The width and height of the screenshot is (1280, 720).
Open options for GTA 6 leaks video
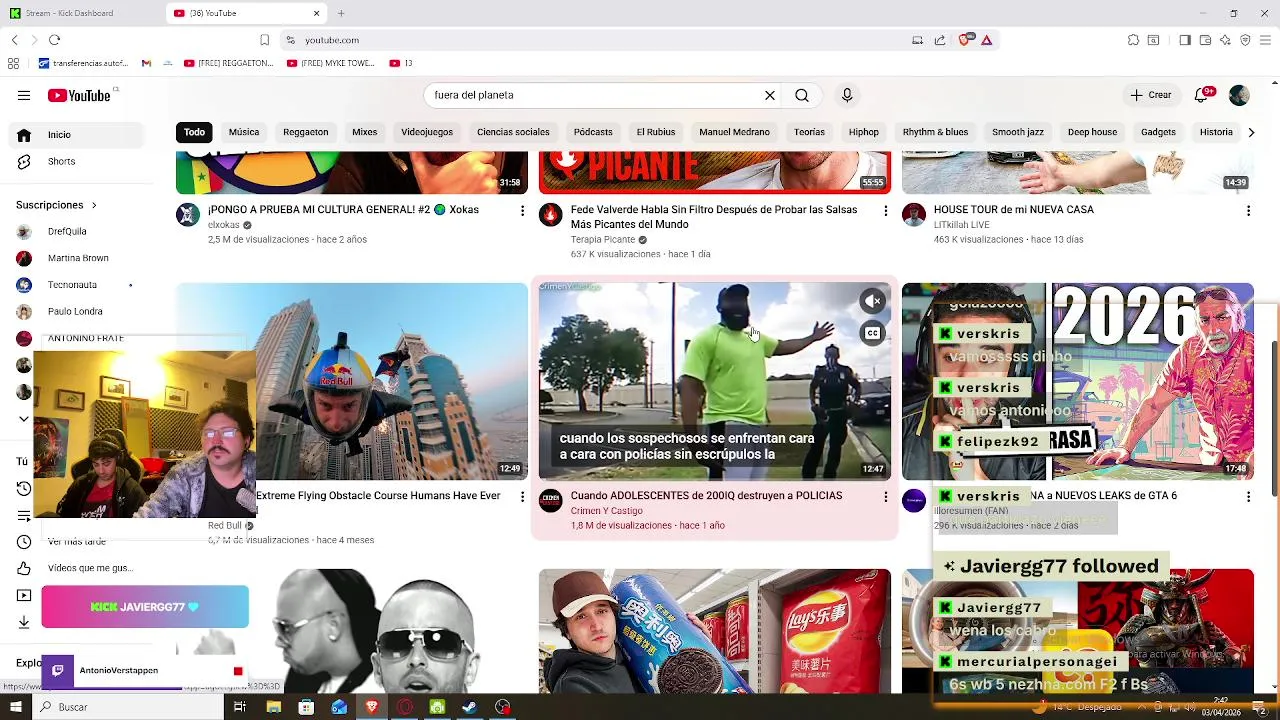pyautogui.click(x=1248, y=497)
